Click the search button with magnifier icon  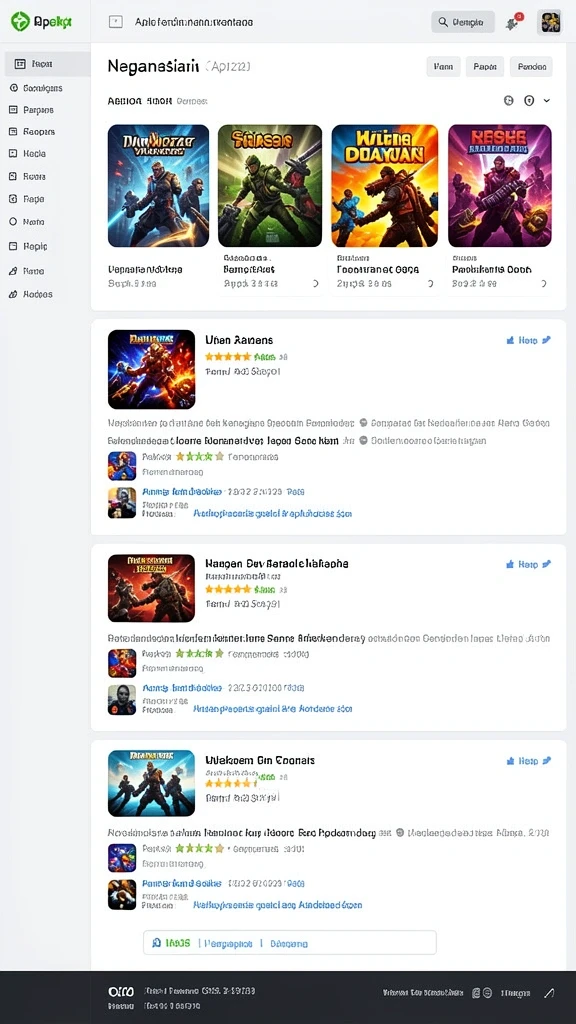pyautogui.click(x=462, y=22)
